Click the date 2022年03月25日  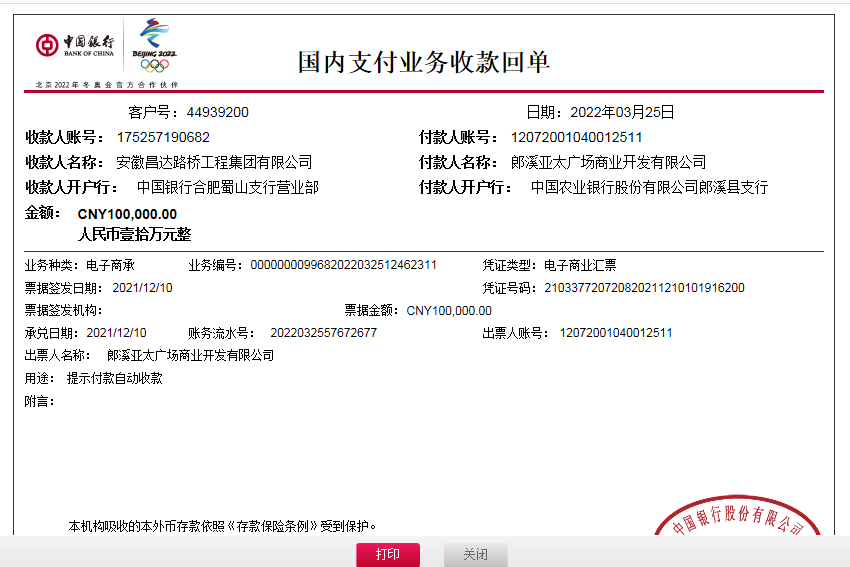[x=622, y=112]
